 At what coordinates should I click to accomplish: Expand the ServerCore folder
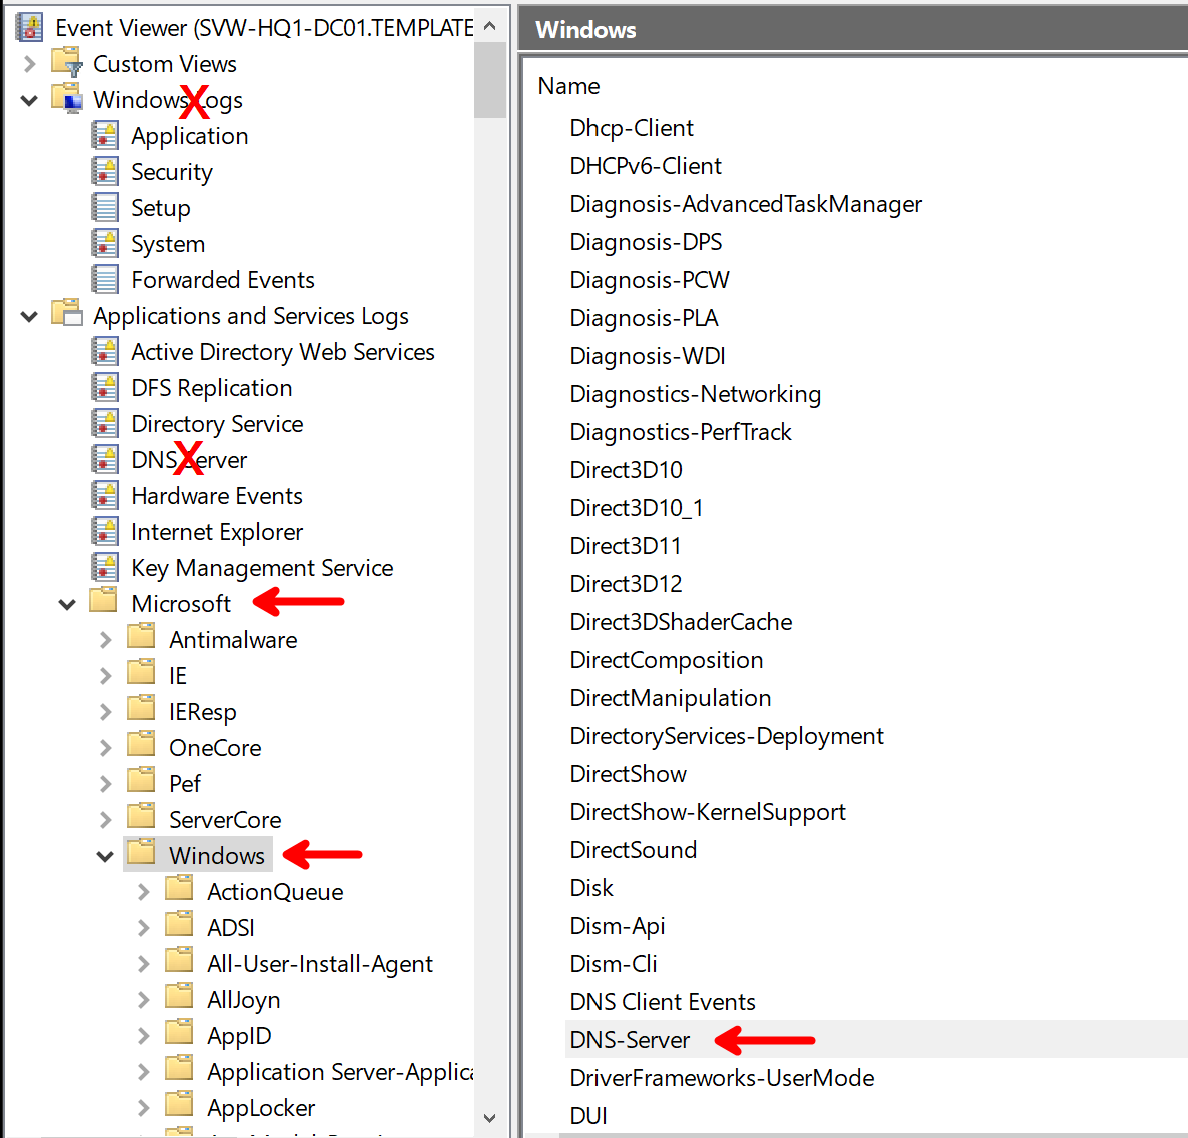[x=105, y=820]
